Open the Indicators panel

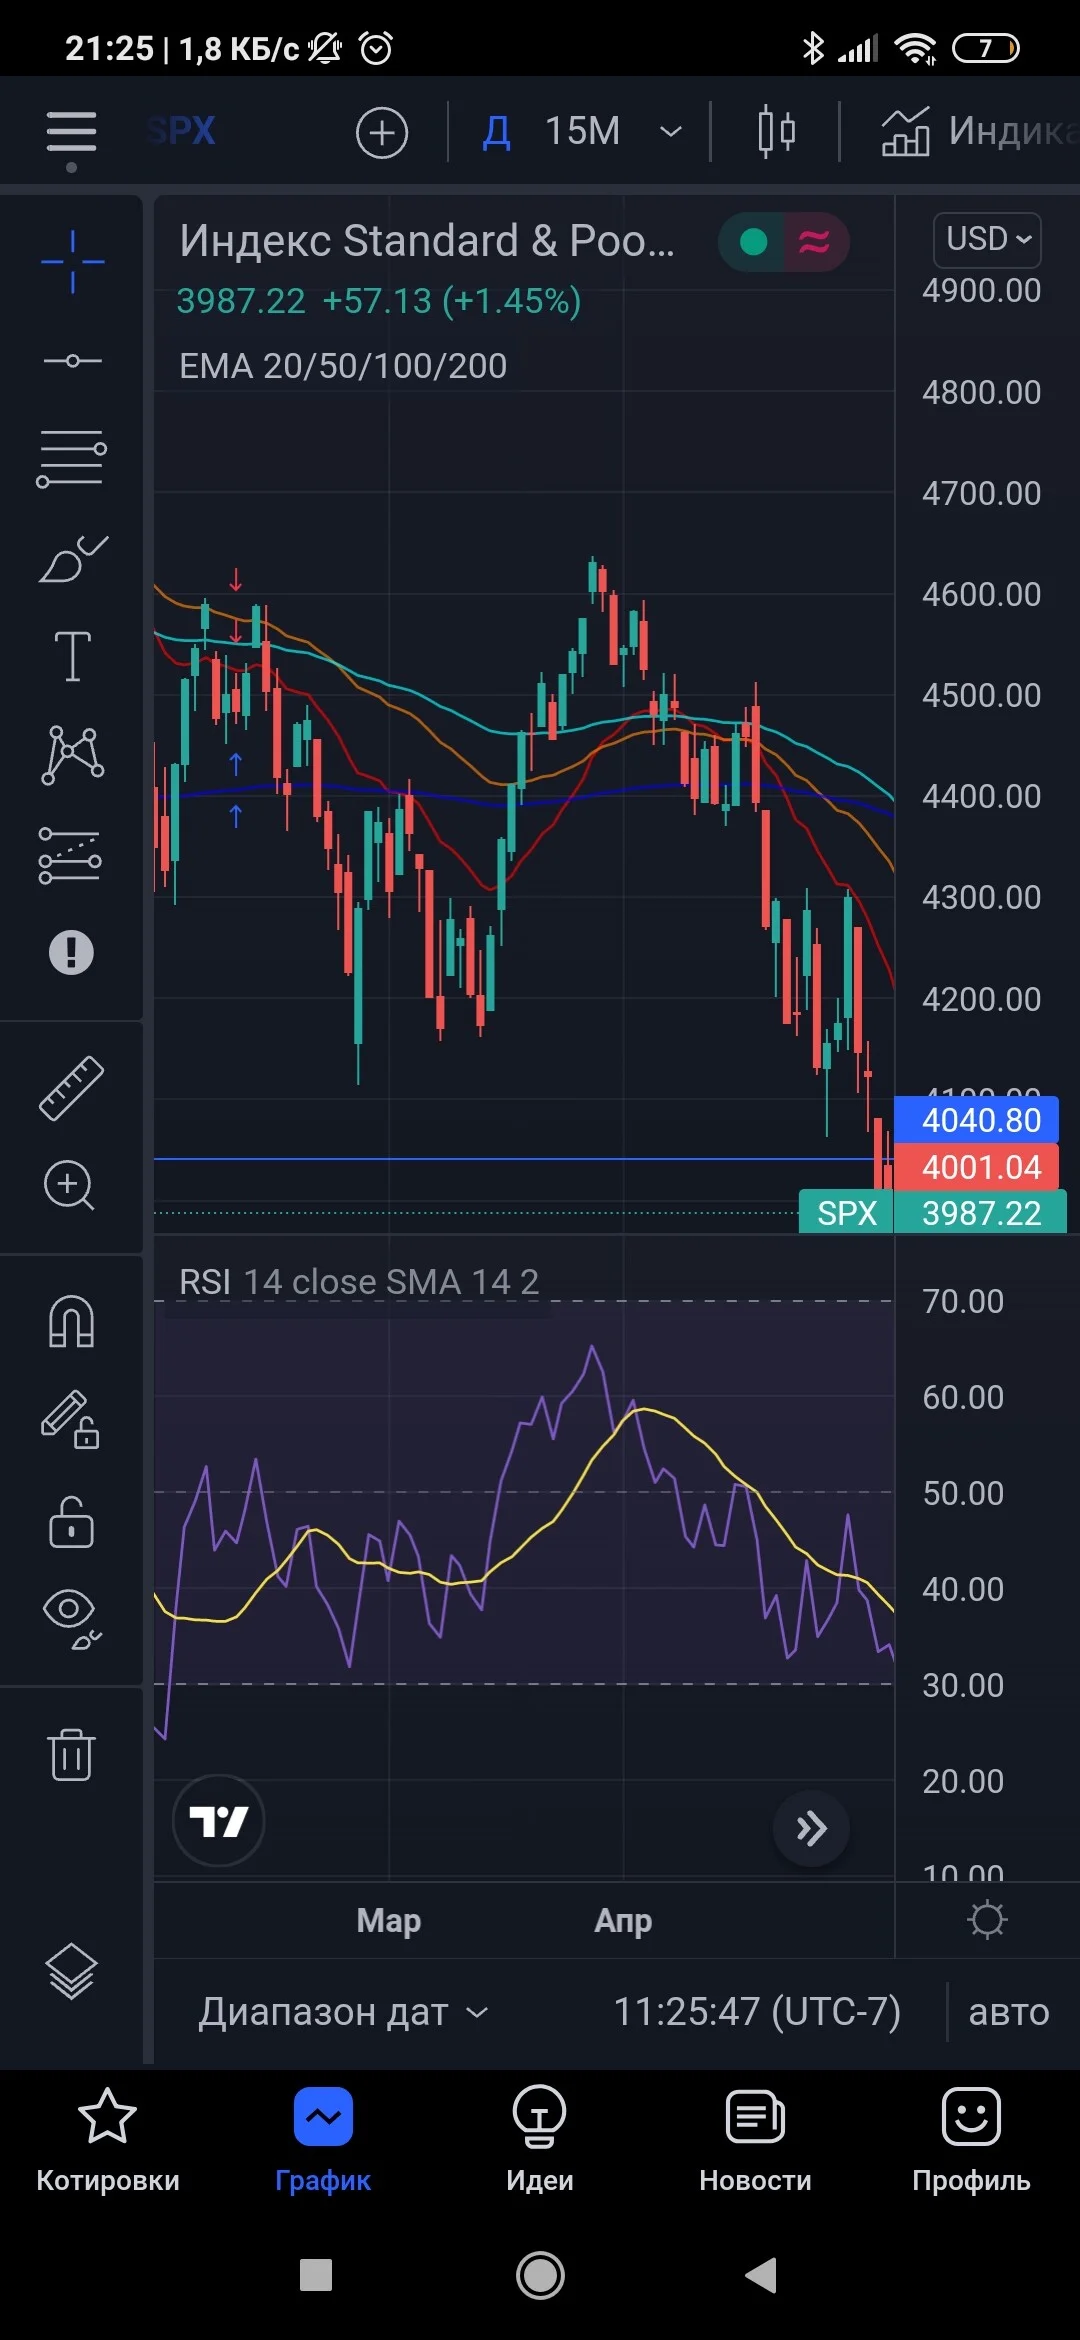980,132
